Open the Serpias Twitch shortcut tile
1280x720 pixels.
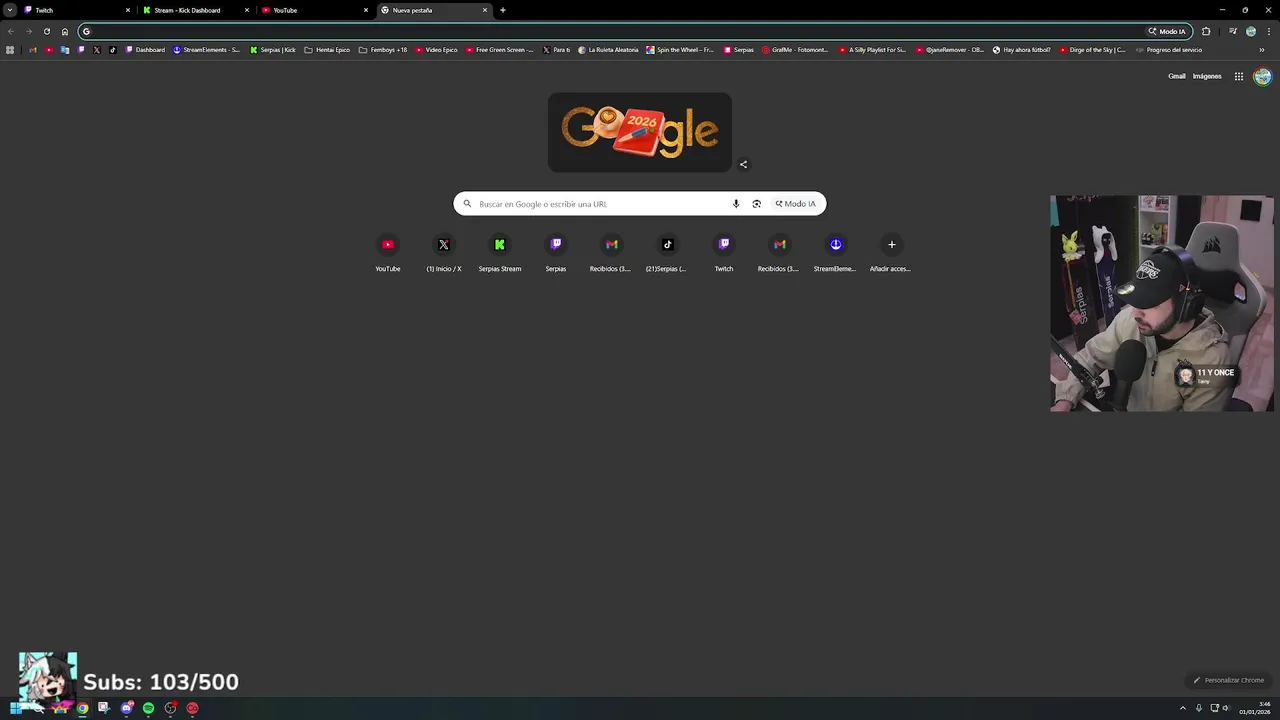556,253
